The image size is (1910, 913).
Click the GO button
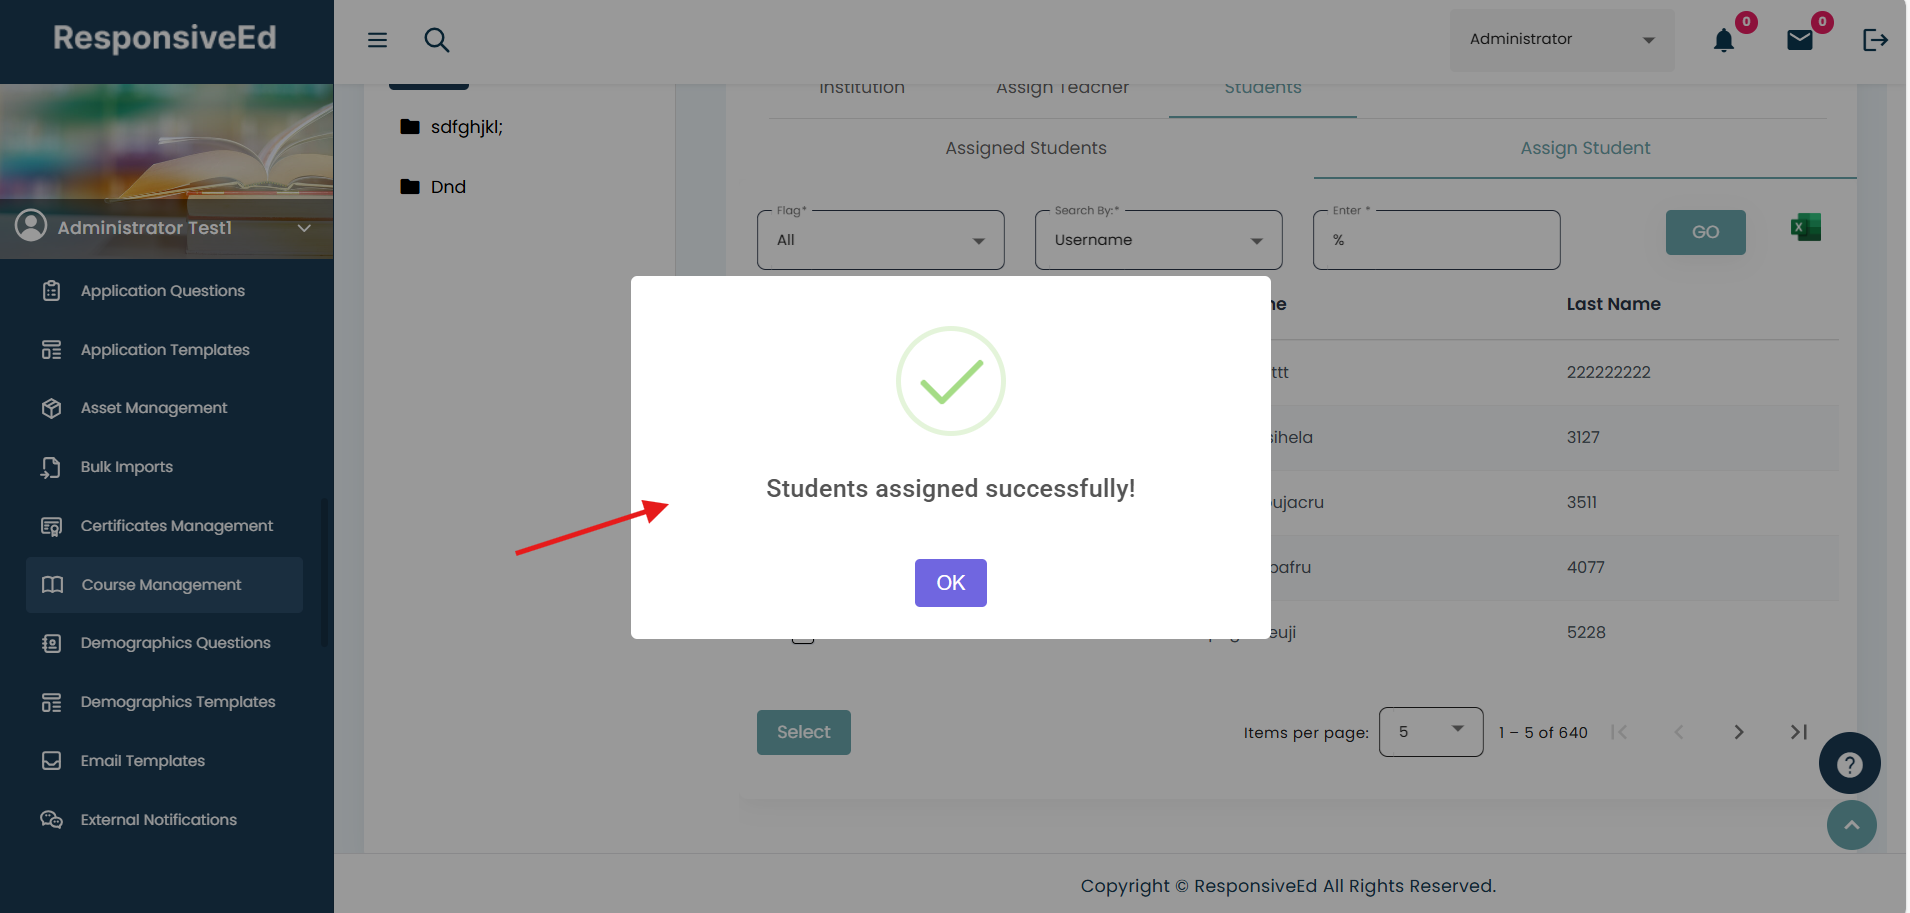(x=1705, y=232)
